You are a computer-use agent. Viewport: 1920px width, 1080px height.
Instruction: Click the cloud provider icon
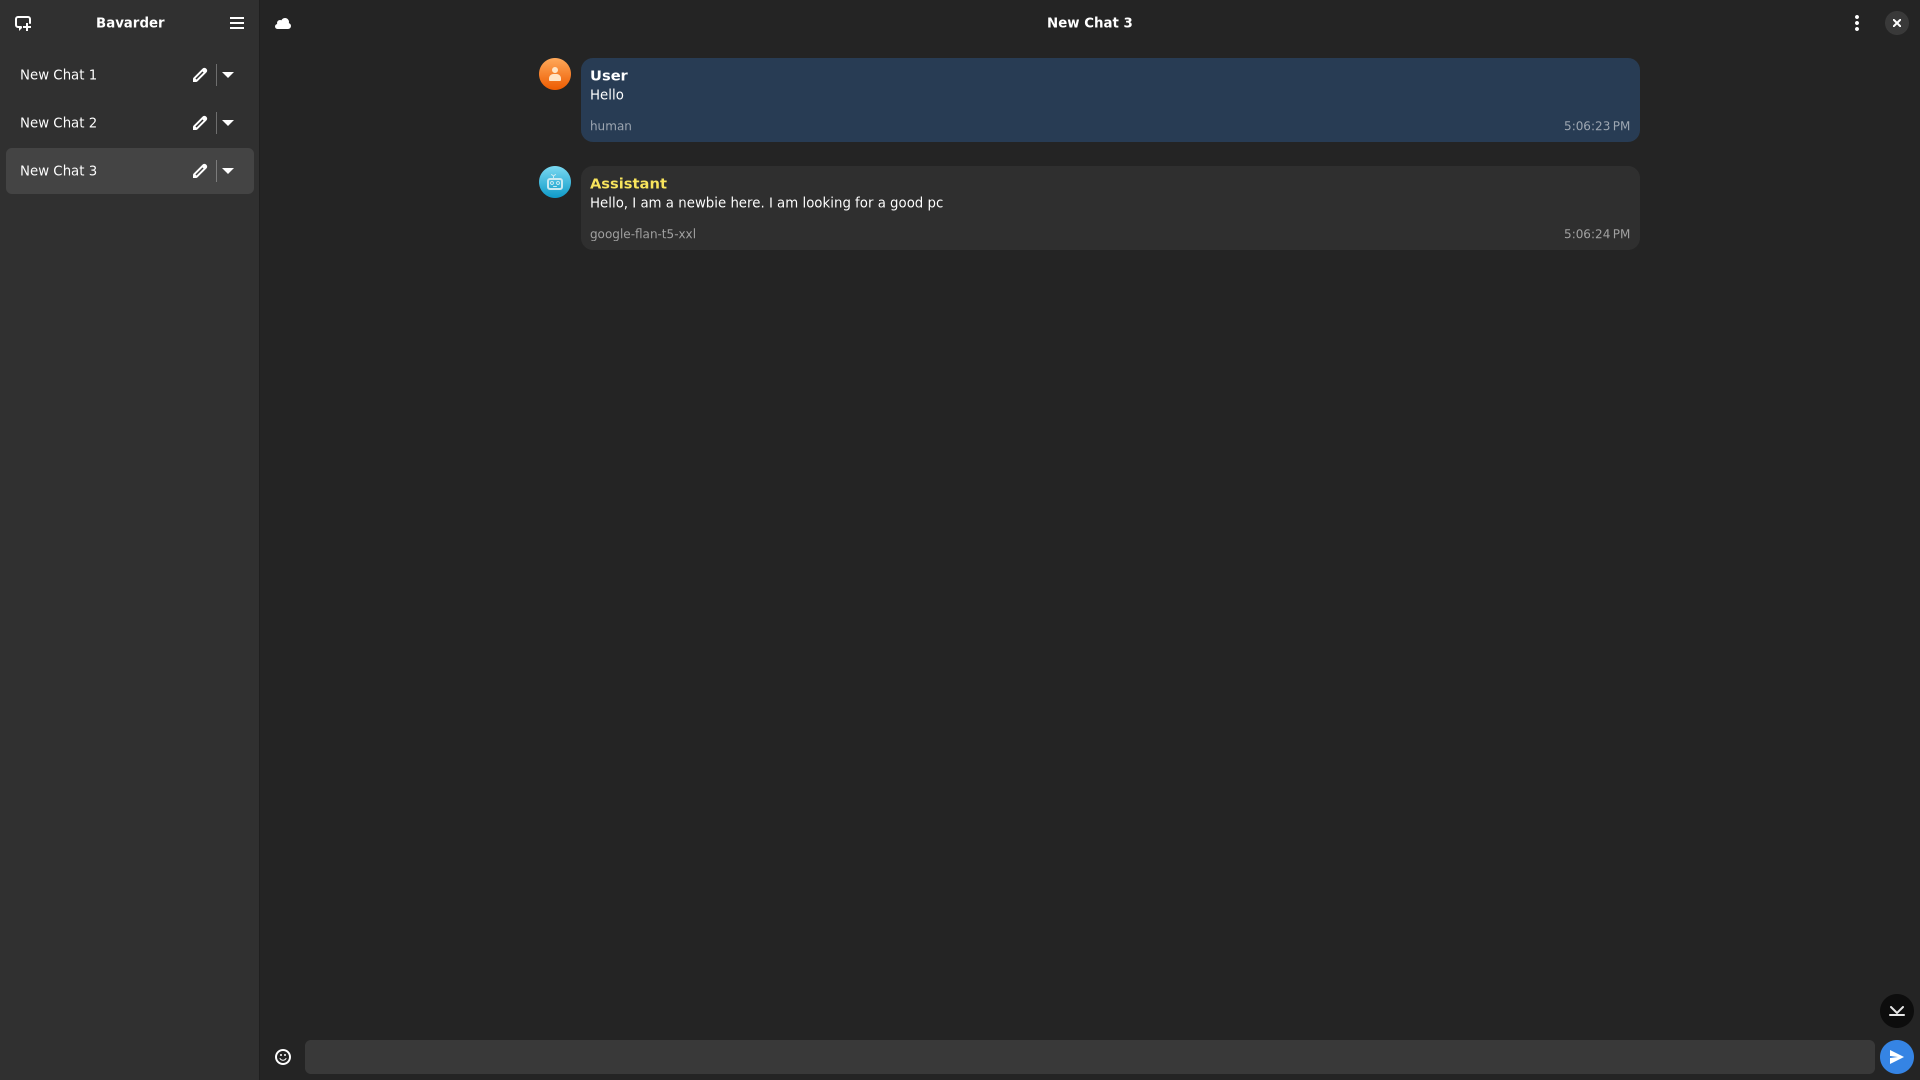click(x=283, y=23)
